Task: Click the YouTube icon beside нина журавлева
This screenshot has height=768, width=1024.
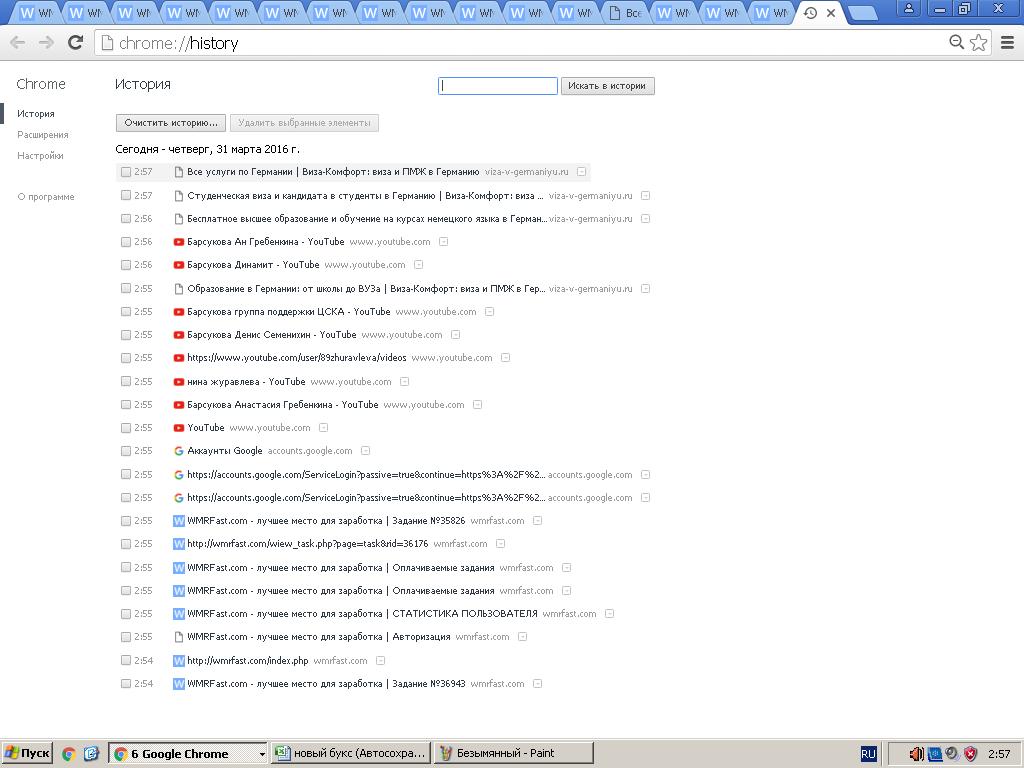Action: click(x=178, y=382)
